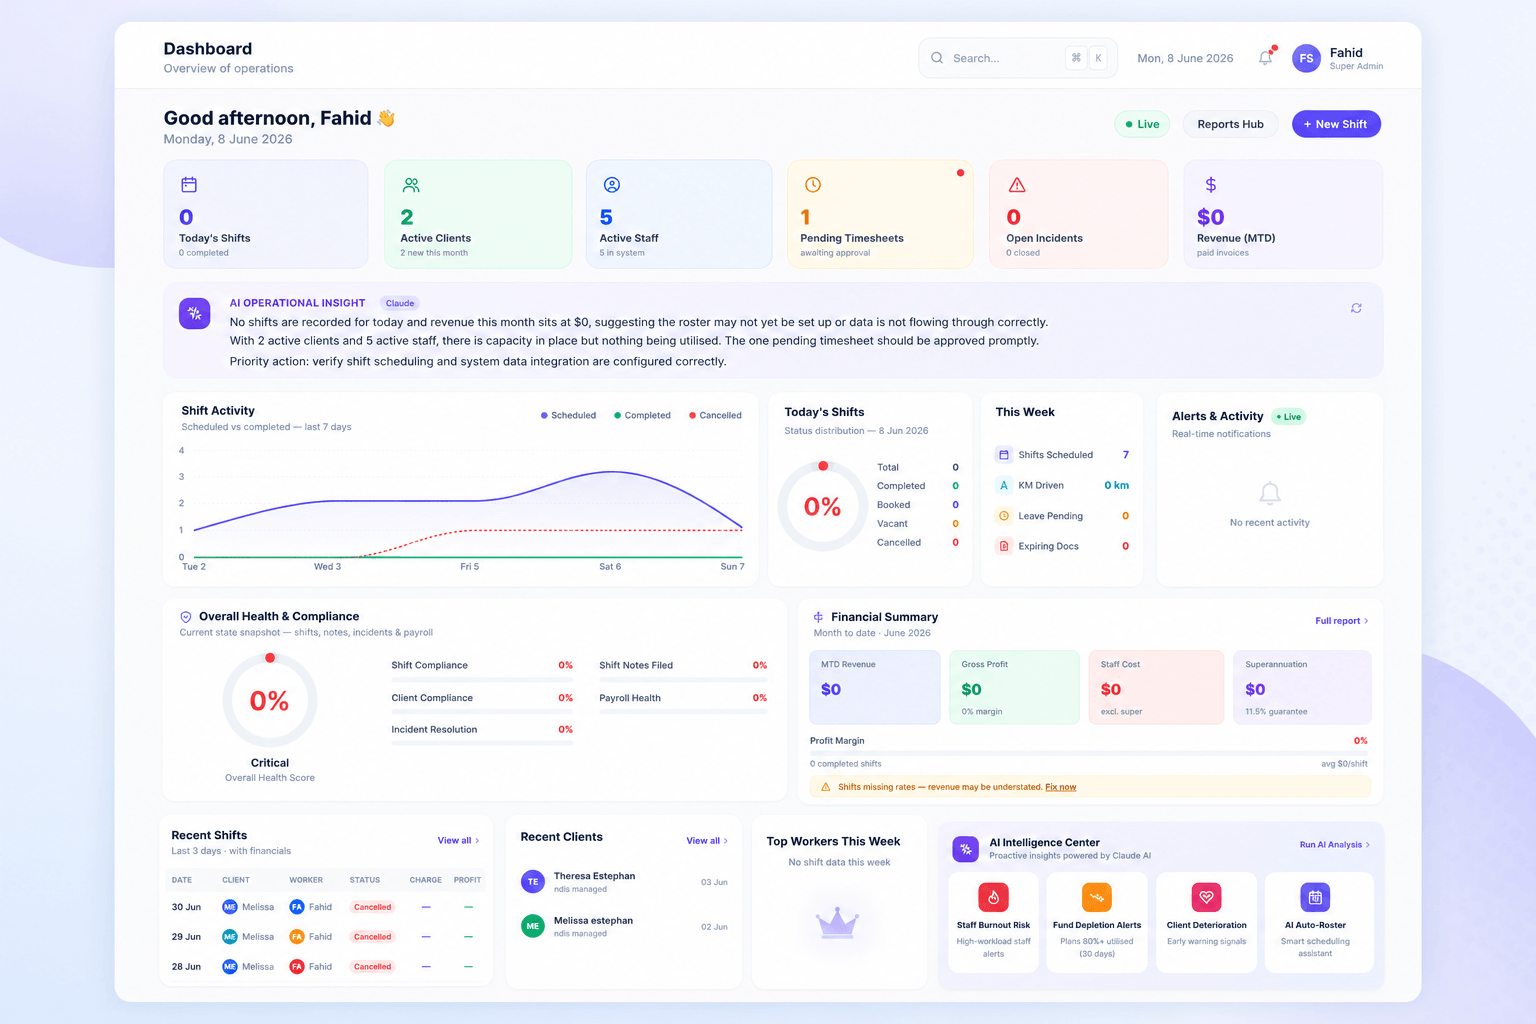
Task: Open the Reports Hub
Action: [1231, 124]
